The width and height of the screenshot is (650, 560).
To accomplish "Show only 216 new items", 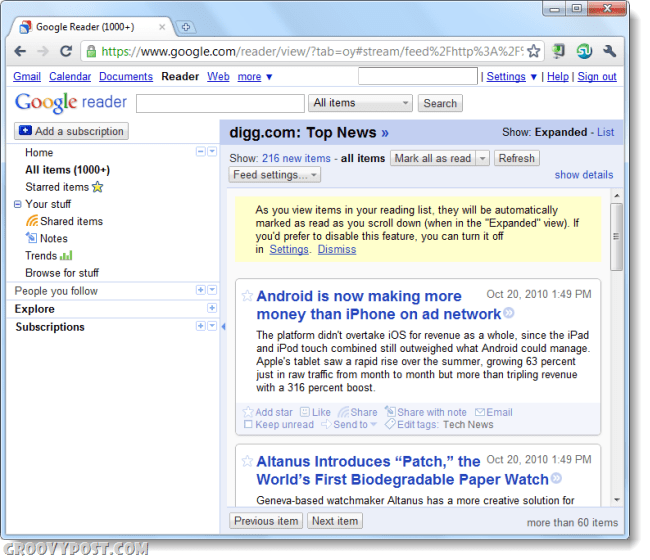I will [296, 158].
